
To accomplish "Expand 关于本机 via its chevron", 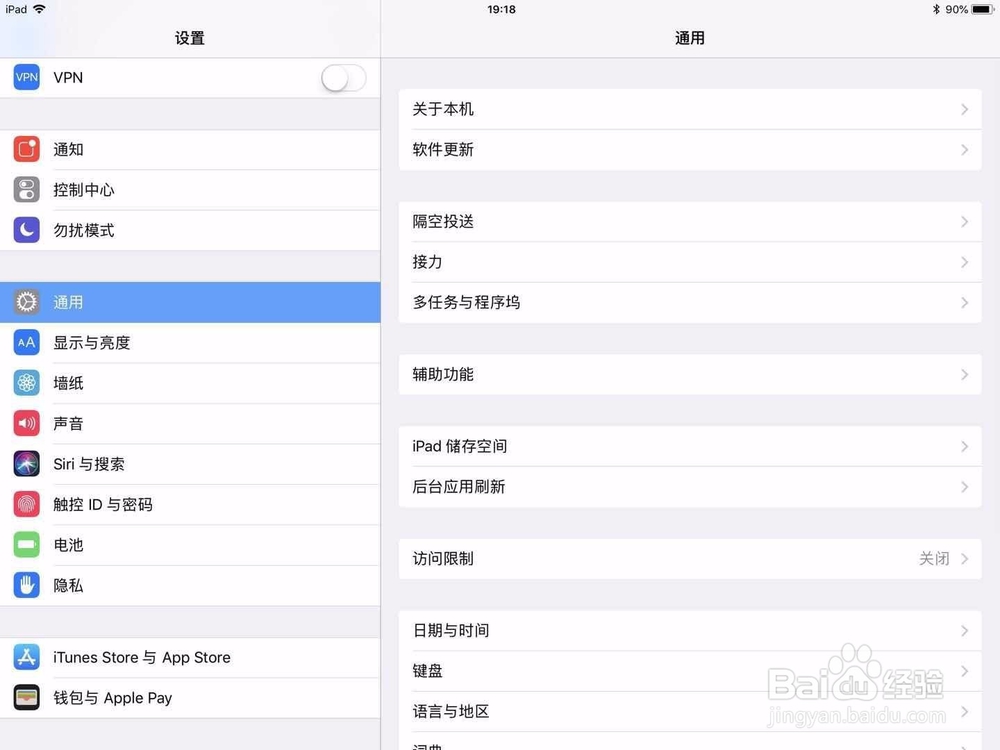I will pyautogui.click(x=964, y=110).
